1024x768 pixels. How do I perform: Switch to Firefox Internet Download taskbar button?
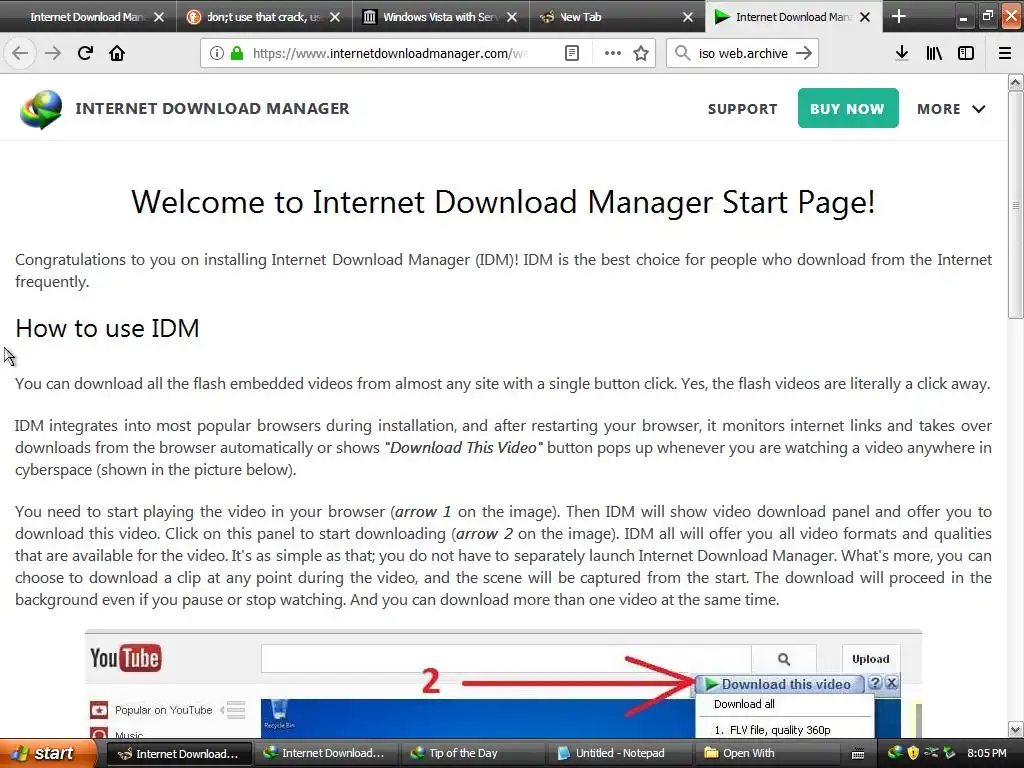[x=178, y=754]
